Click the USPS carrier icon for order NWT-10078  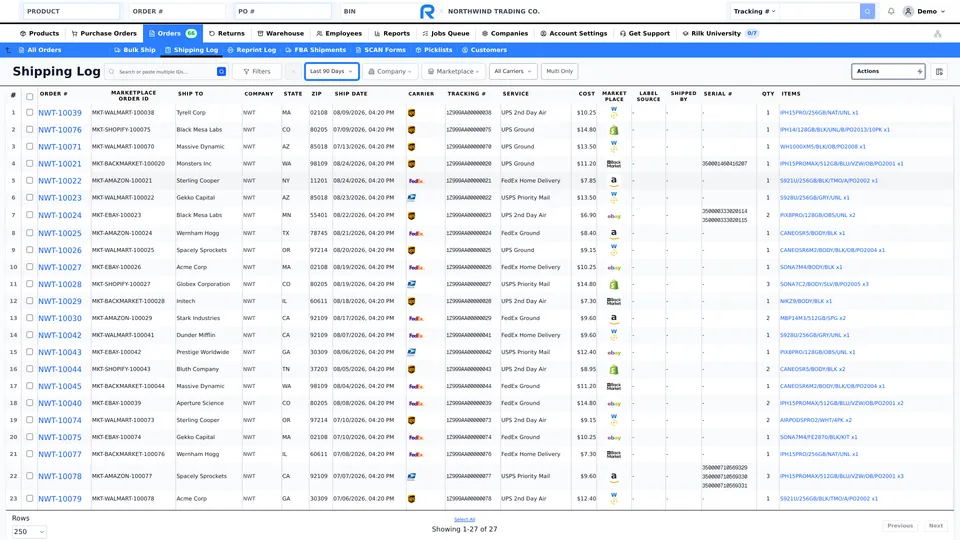(x=411, y=476)
